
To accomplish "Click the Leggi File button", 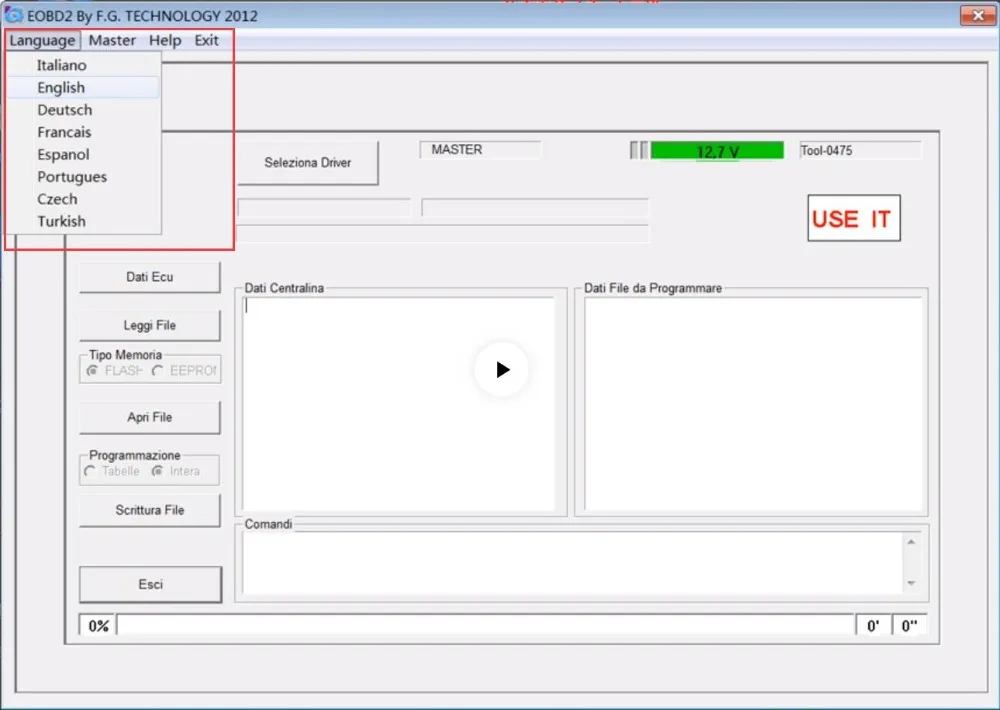I will tap(150, 325).
